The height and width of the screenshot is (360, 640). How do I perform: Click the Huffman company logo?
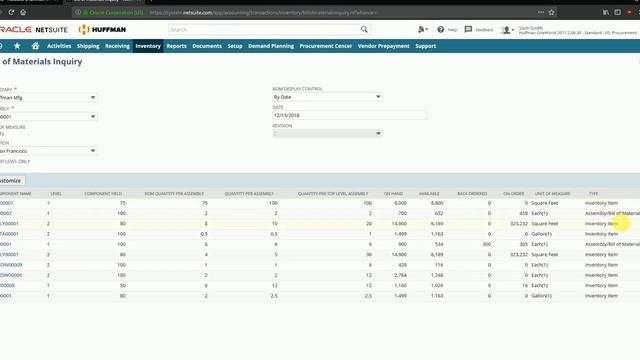102,29
